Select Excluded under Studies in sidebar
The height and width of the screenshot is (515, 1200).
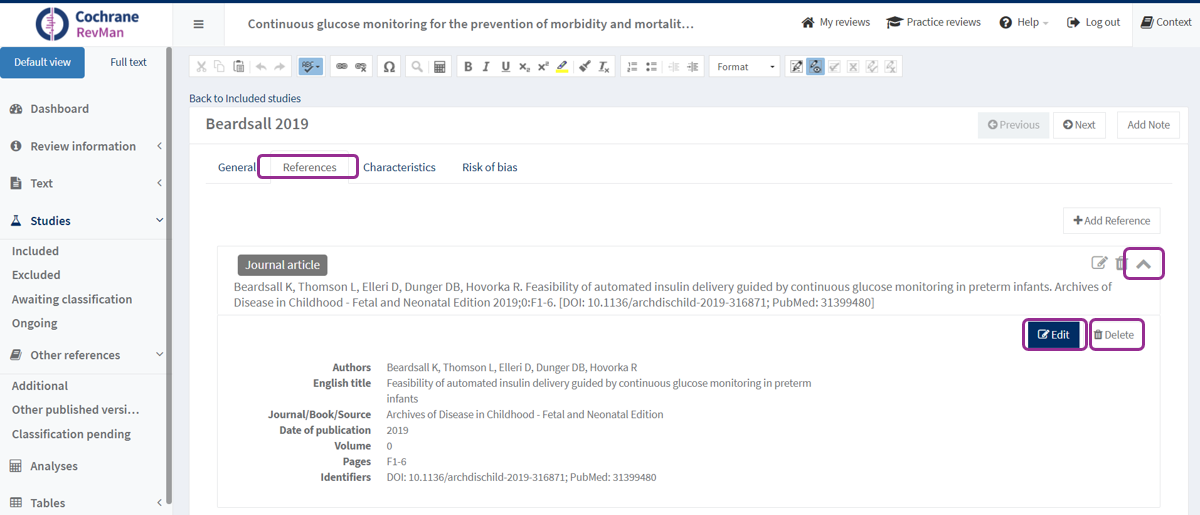click(x=36, y=275)
